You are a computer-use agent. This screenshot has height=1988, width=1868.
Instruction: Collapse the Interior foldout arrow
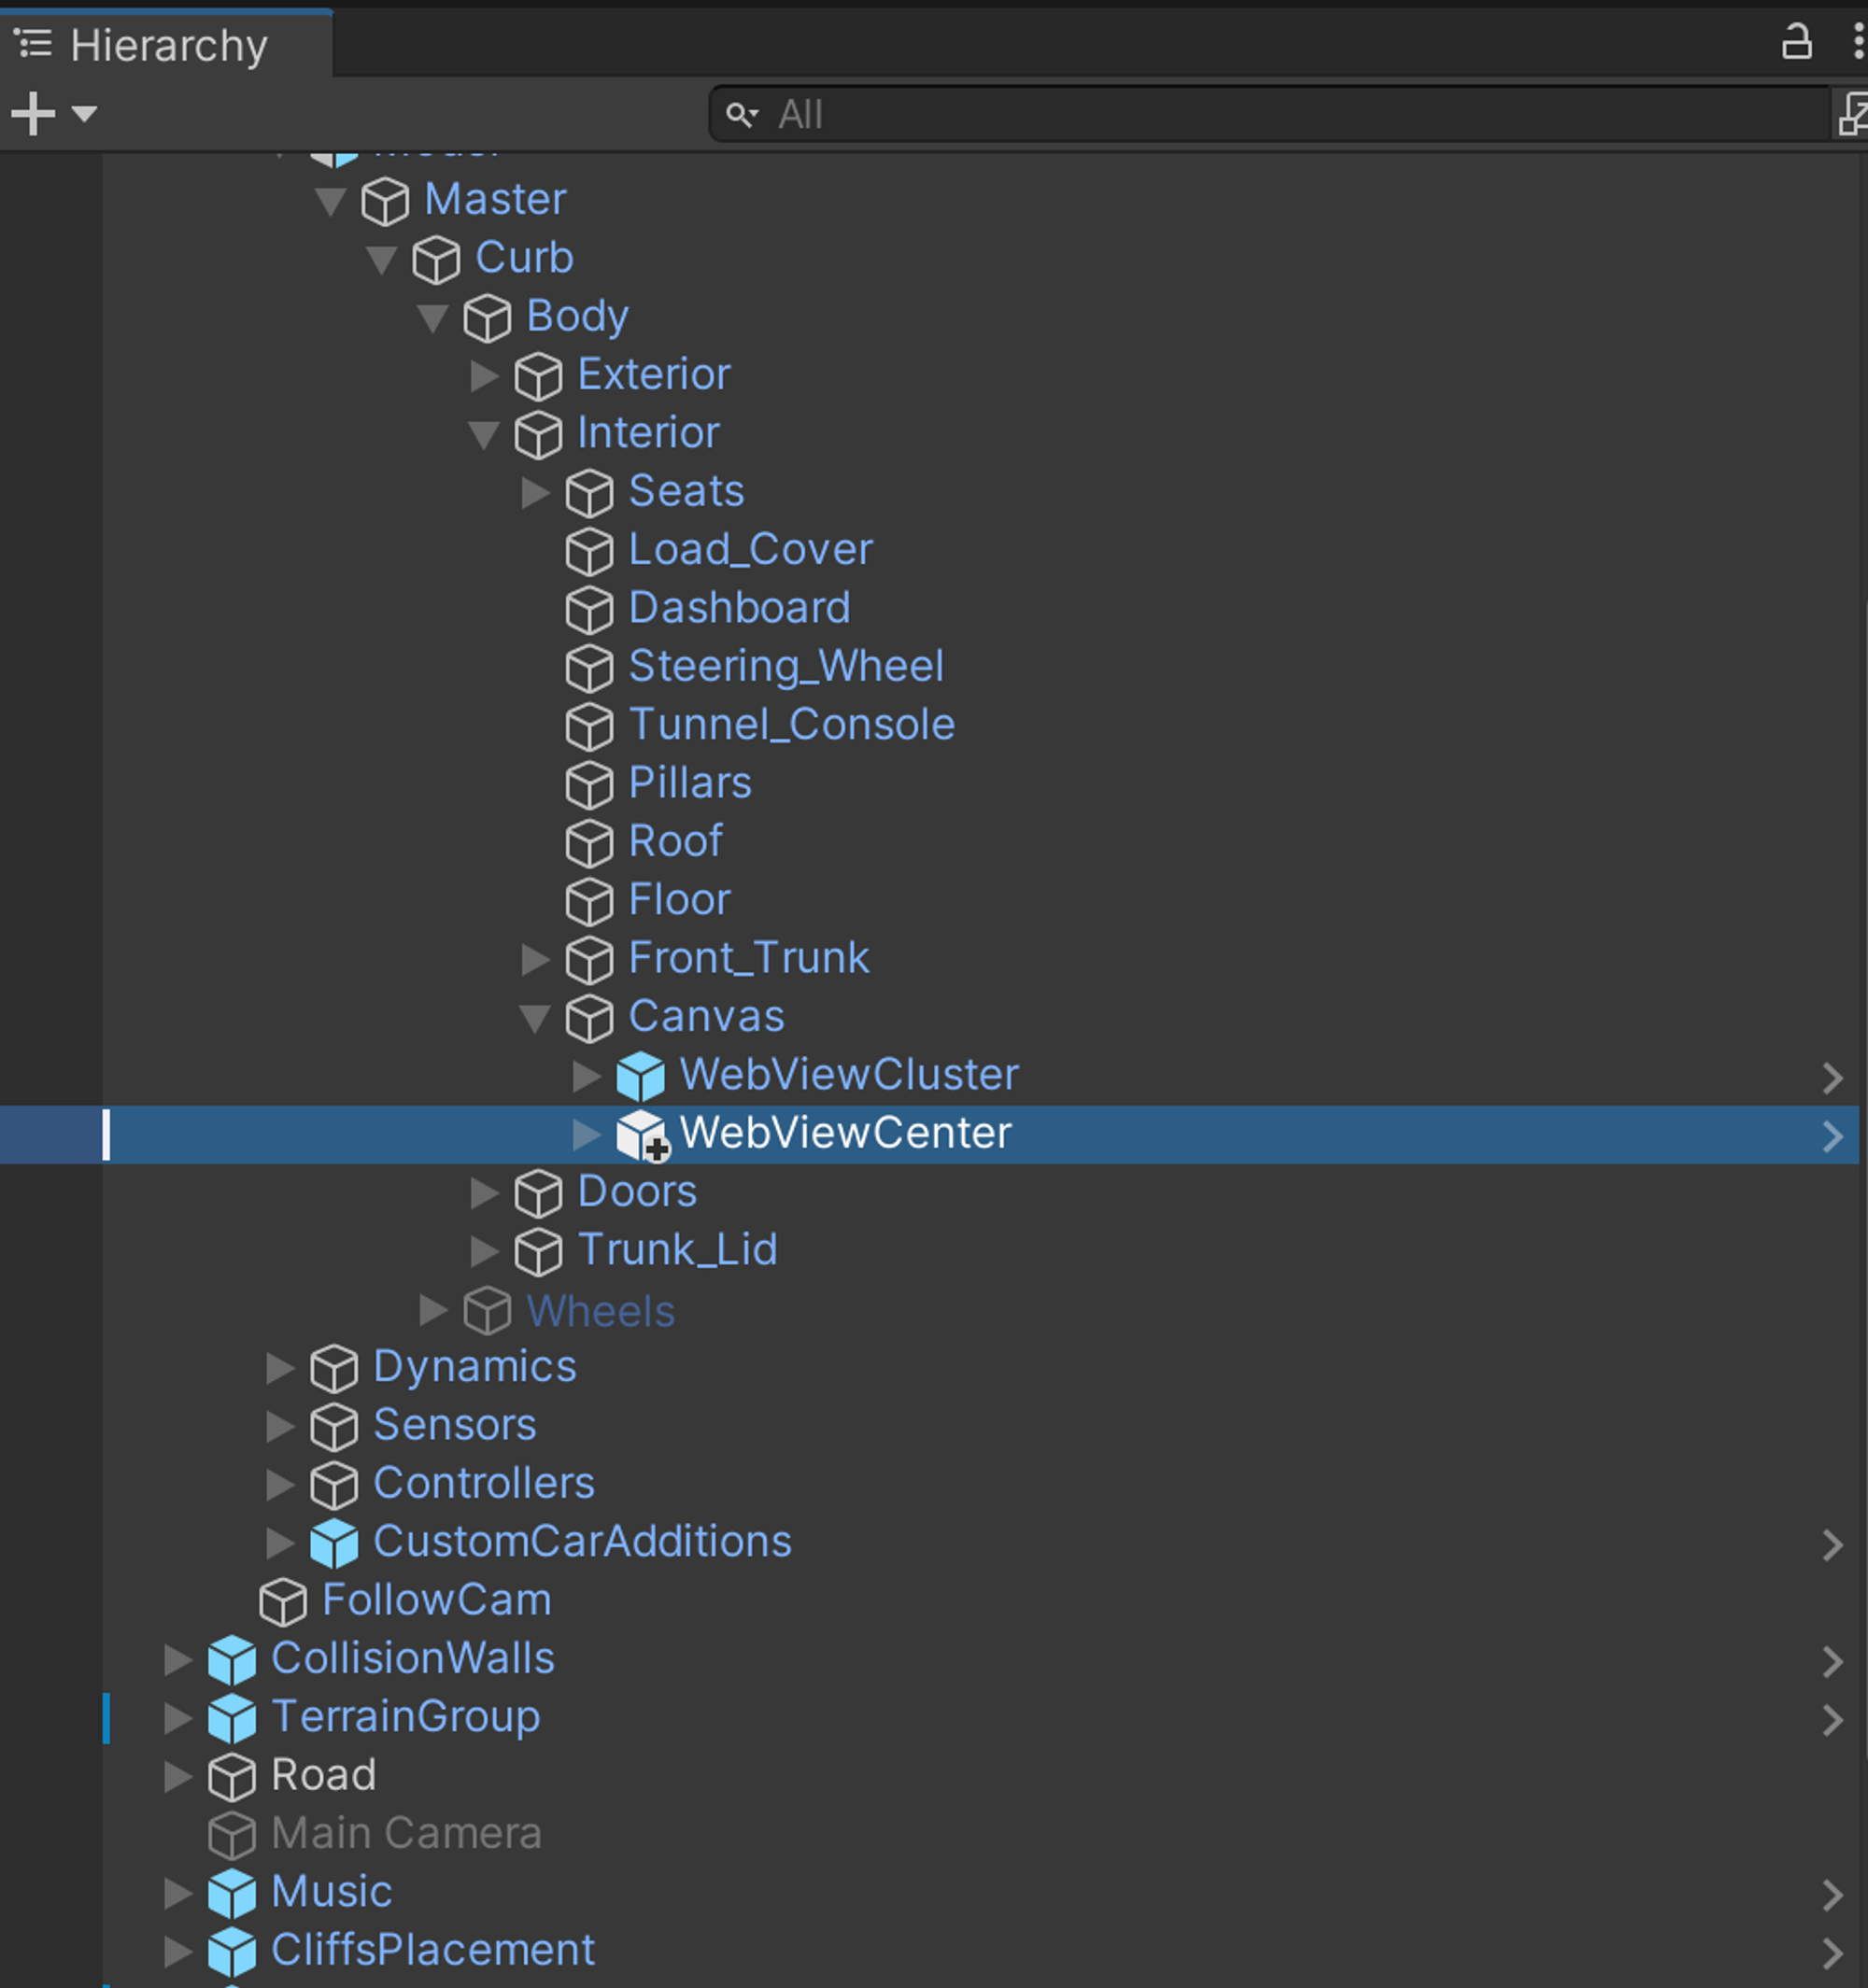point(484,434)
